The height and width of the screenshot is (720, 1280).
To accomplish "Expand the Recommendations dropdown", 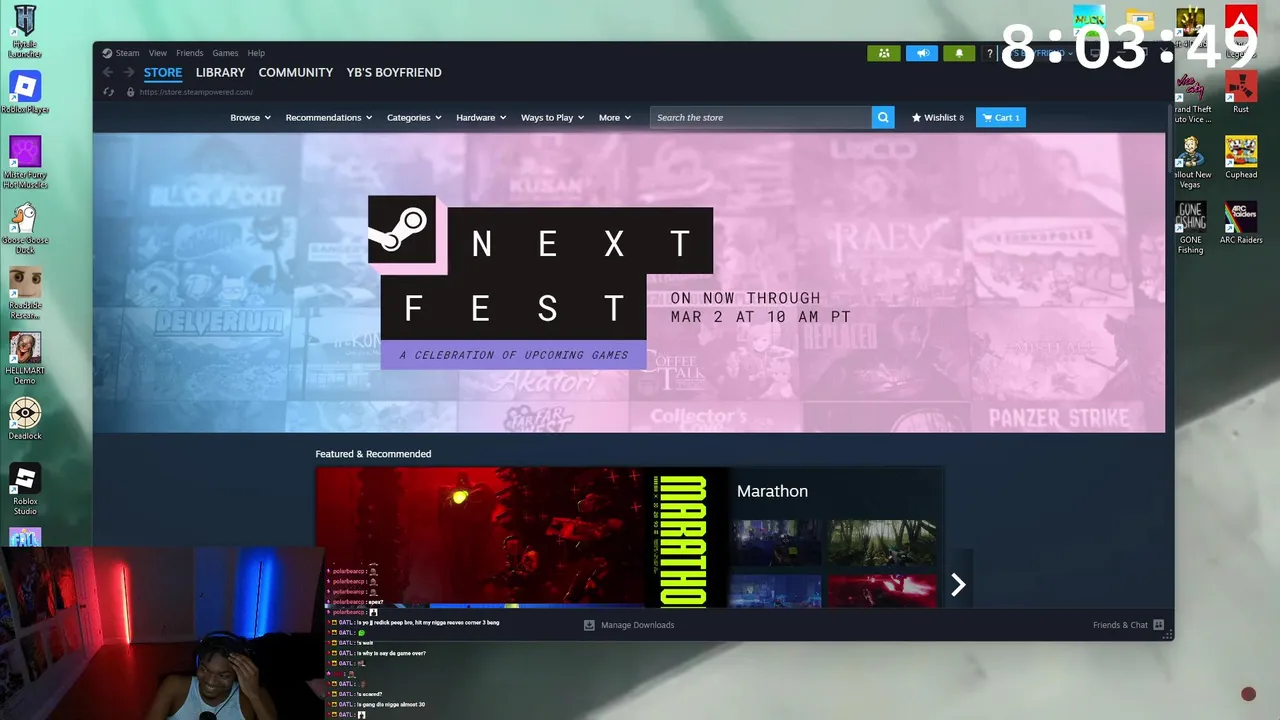I will coord(328,117).
